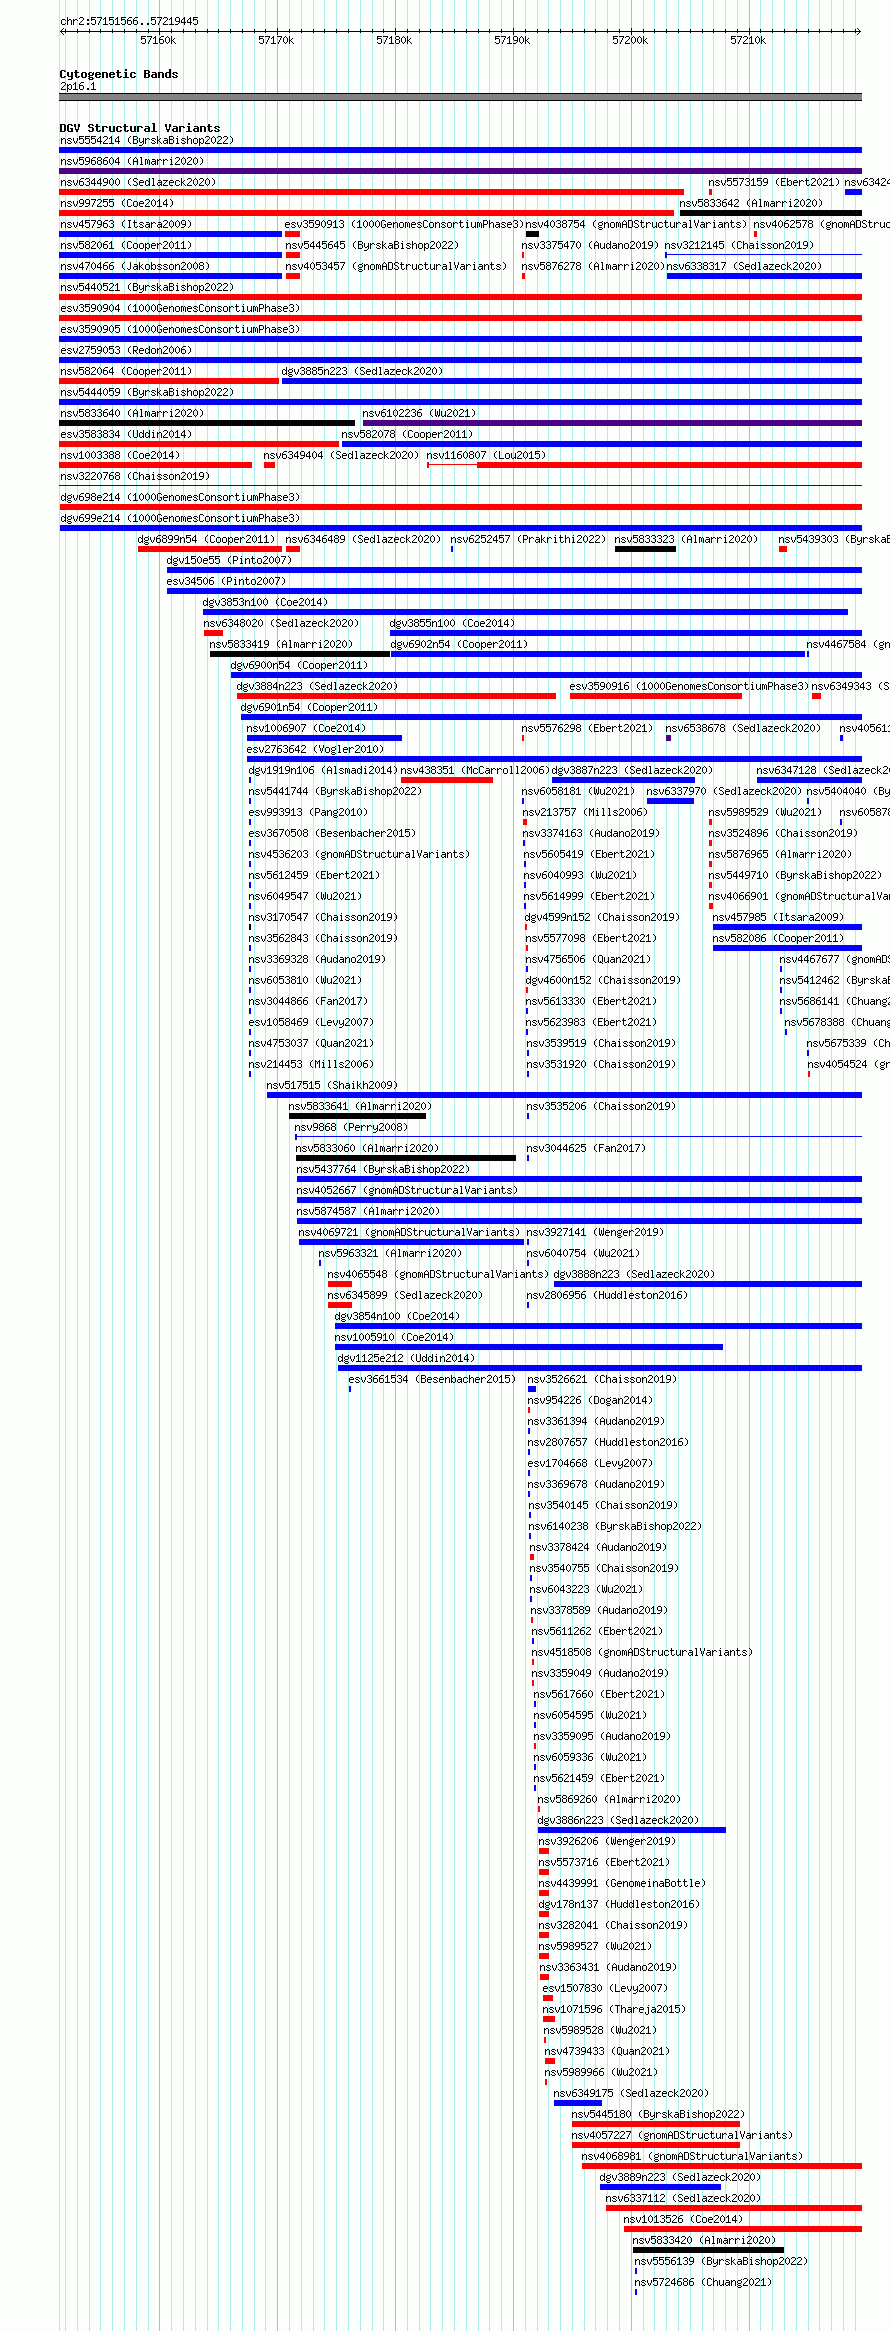
Task: Select nsv1006907 (Coe2014) variant
Action: (306, 728)
